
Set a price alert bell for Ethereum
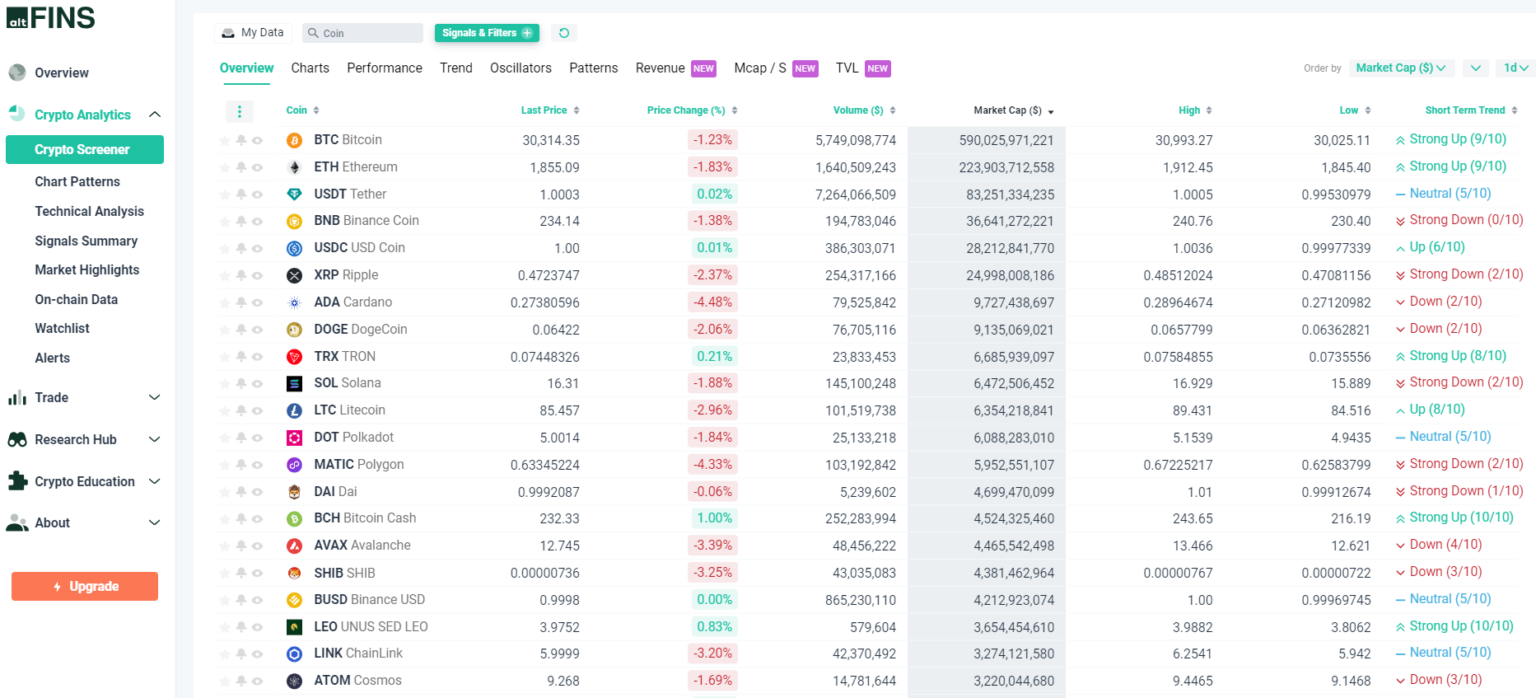(240, 166)
